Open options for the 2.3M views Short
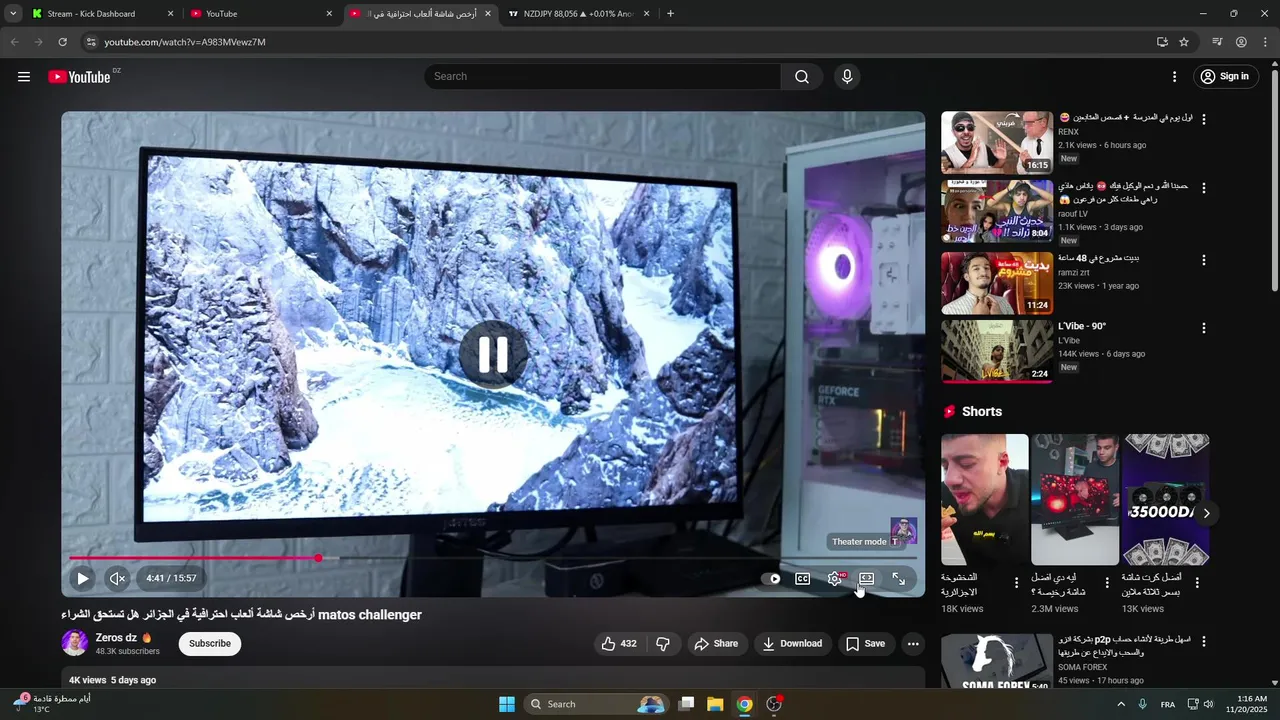Image resolution: width=1280 pixels, height=720 pixels. coord(1107,583)
